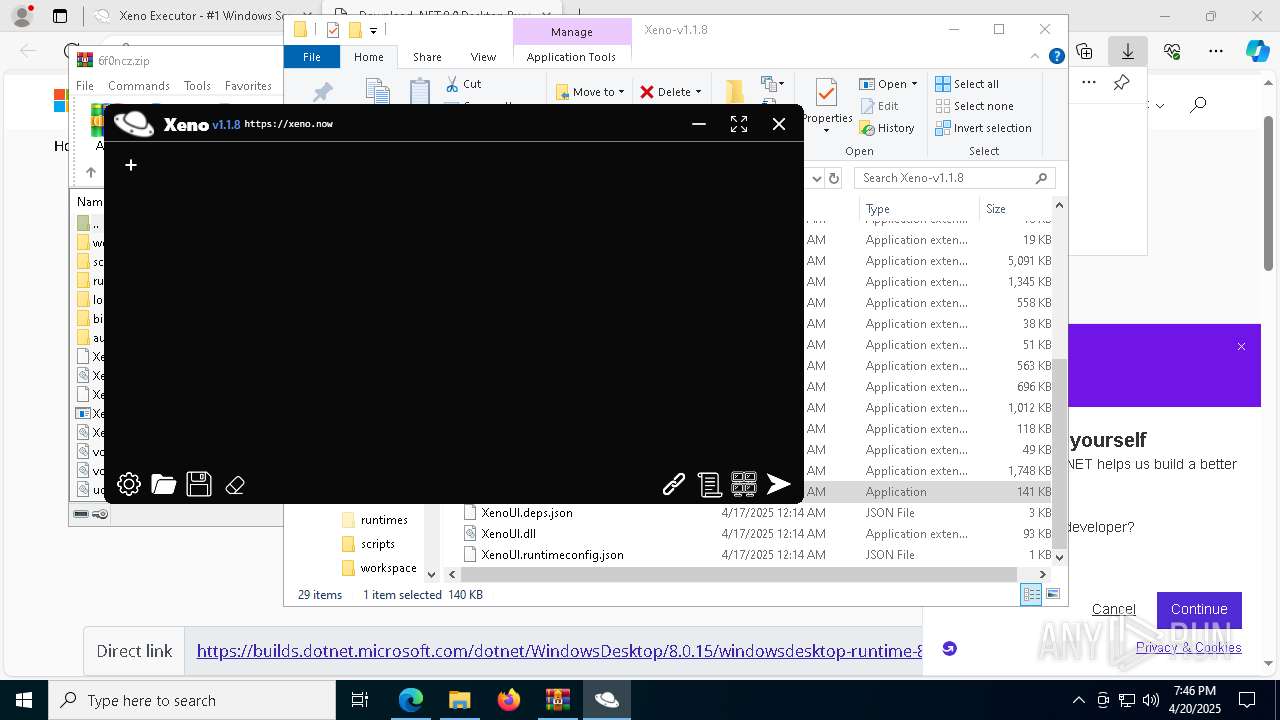Open Windows Start menu

(24, 700)
